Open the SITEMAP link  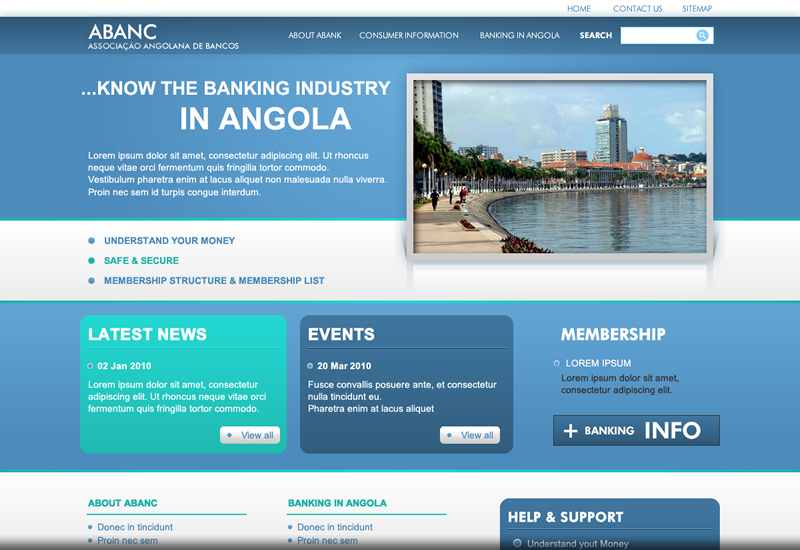click(x=697, y=9)
